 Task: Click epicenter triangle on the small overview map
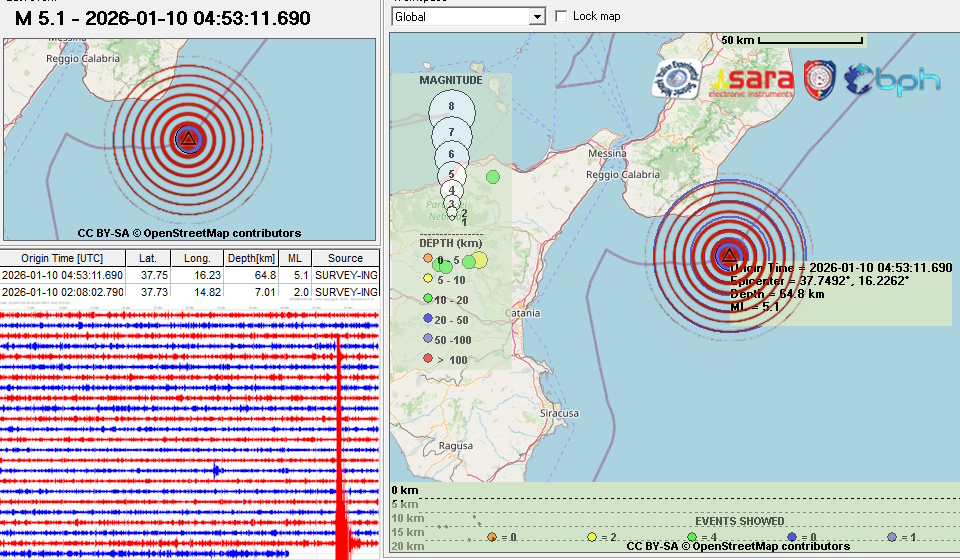pos(187,139)
